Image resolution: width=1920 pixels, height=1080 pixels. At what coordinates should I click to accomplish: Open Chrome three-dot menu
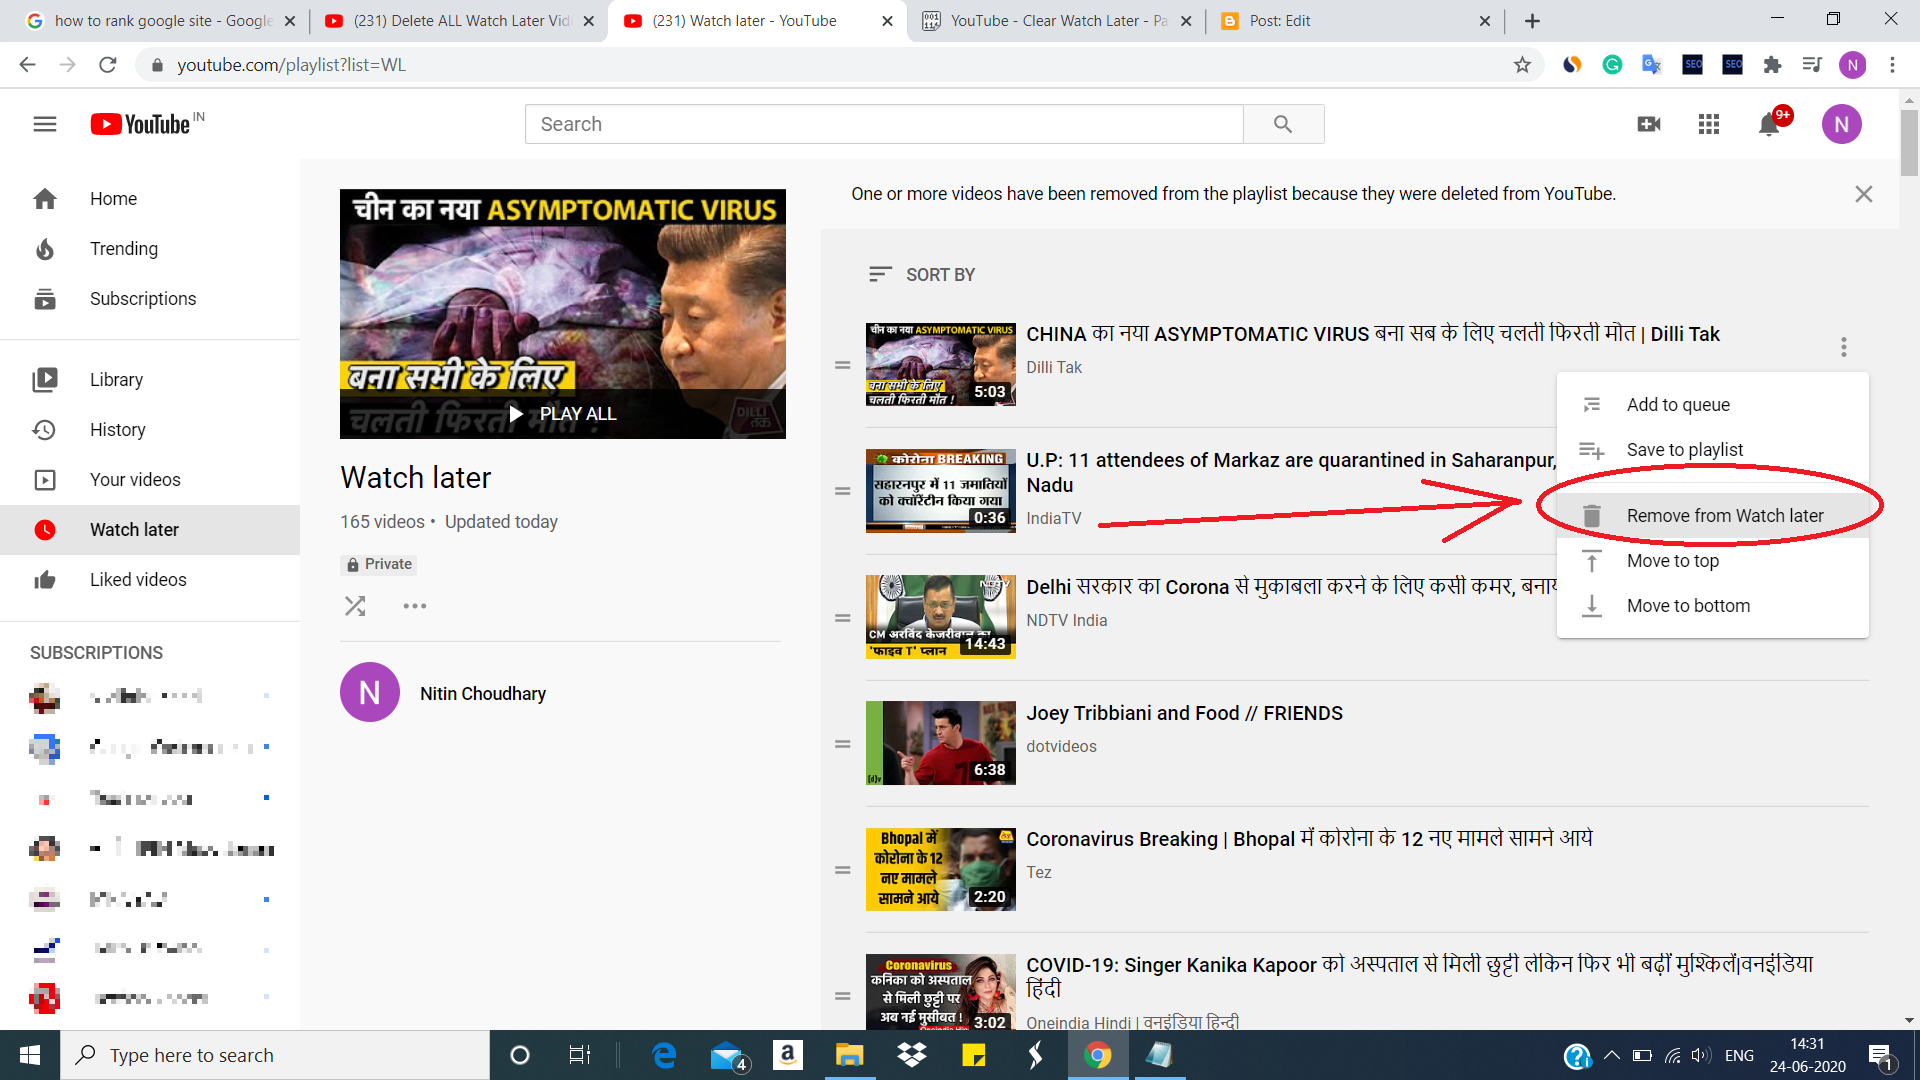pos(1892,65)
